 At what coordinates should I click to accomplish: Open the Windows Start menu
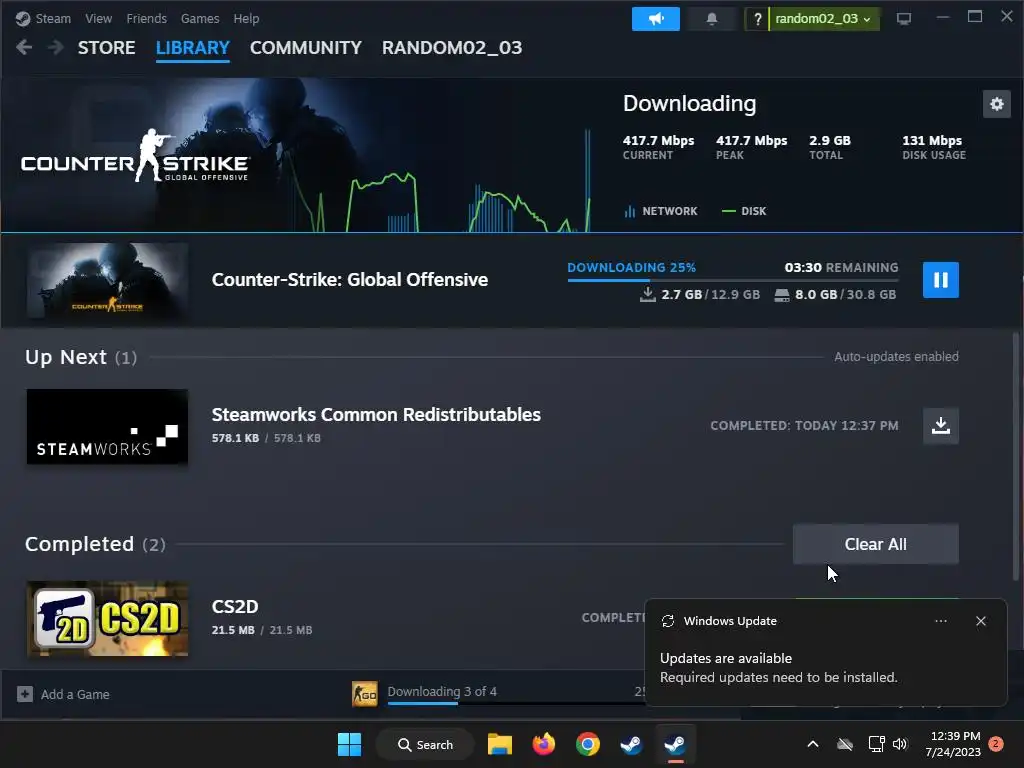[349, 744]
